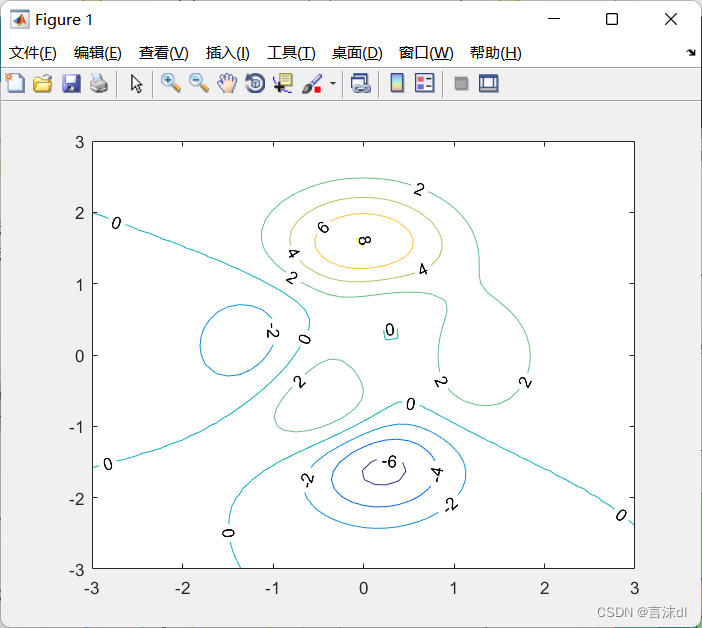Viewport: 702px width, 628px height.
Task: Open the 工具(T) menu
Action: click(291, 53)
